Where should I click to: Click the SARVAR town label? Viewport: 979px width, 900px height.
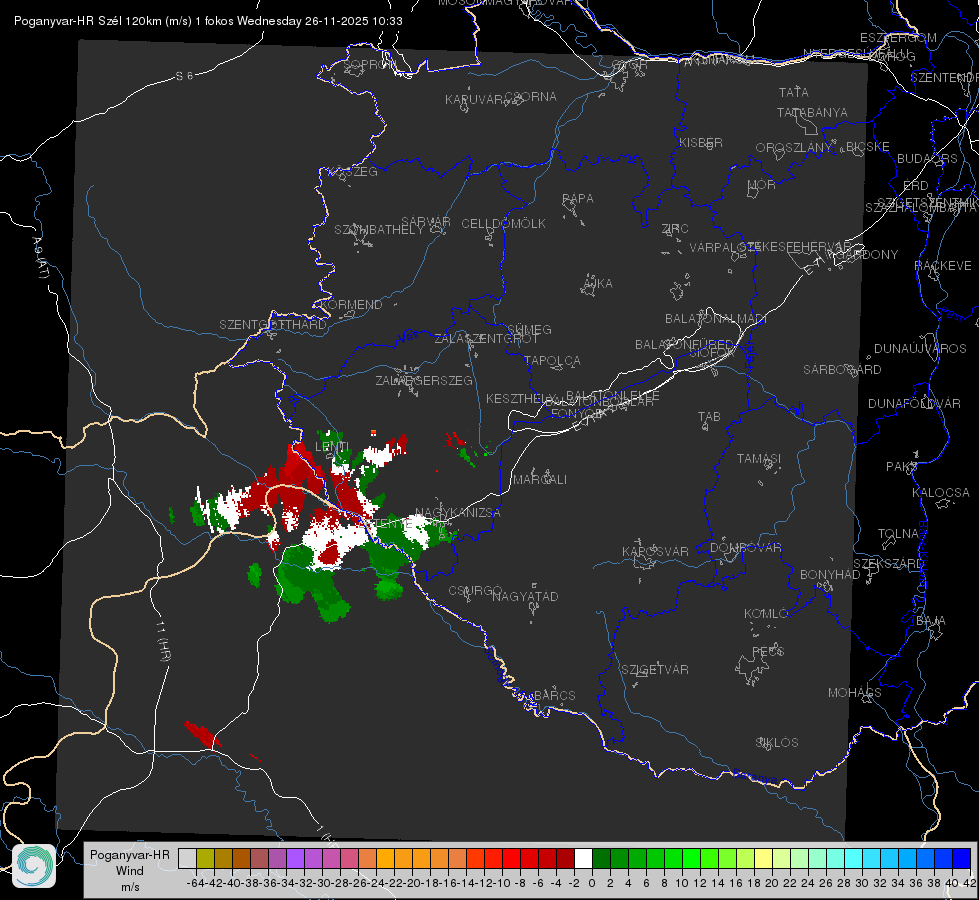[426, 221]
